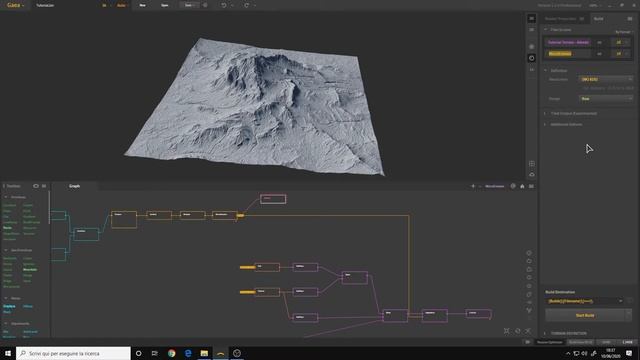This screenshot has width=640, height=360.
Task: Open Task View from taskbar
Action: click(x=155, y=353)
